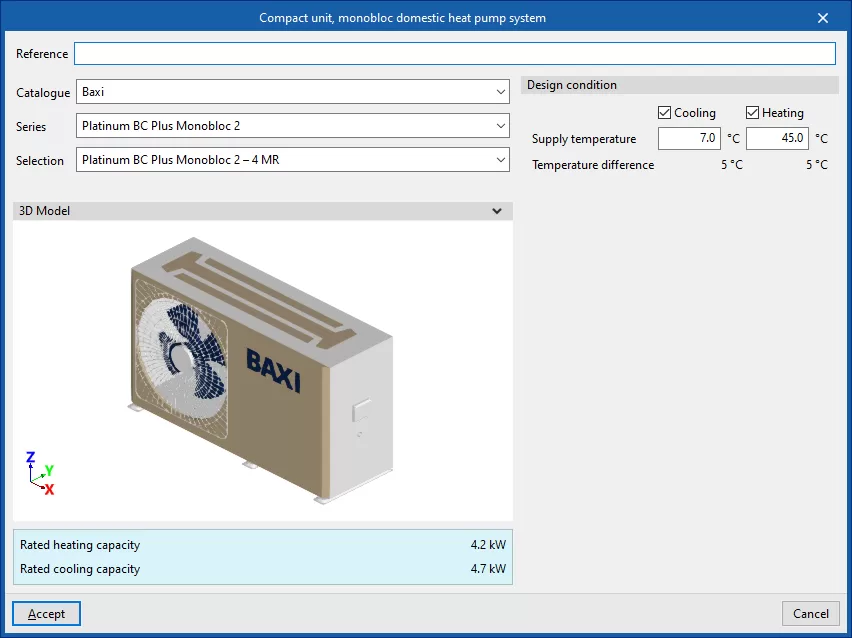The height and width of the screenshot is (638, 852).
Task: Open the Catalogue dropdown showing Baxi
Action: [292, 92]
